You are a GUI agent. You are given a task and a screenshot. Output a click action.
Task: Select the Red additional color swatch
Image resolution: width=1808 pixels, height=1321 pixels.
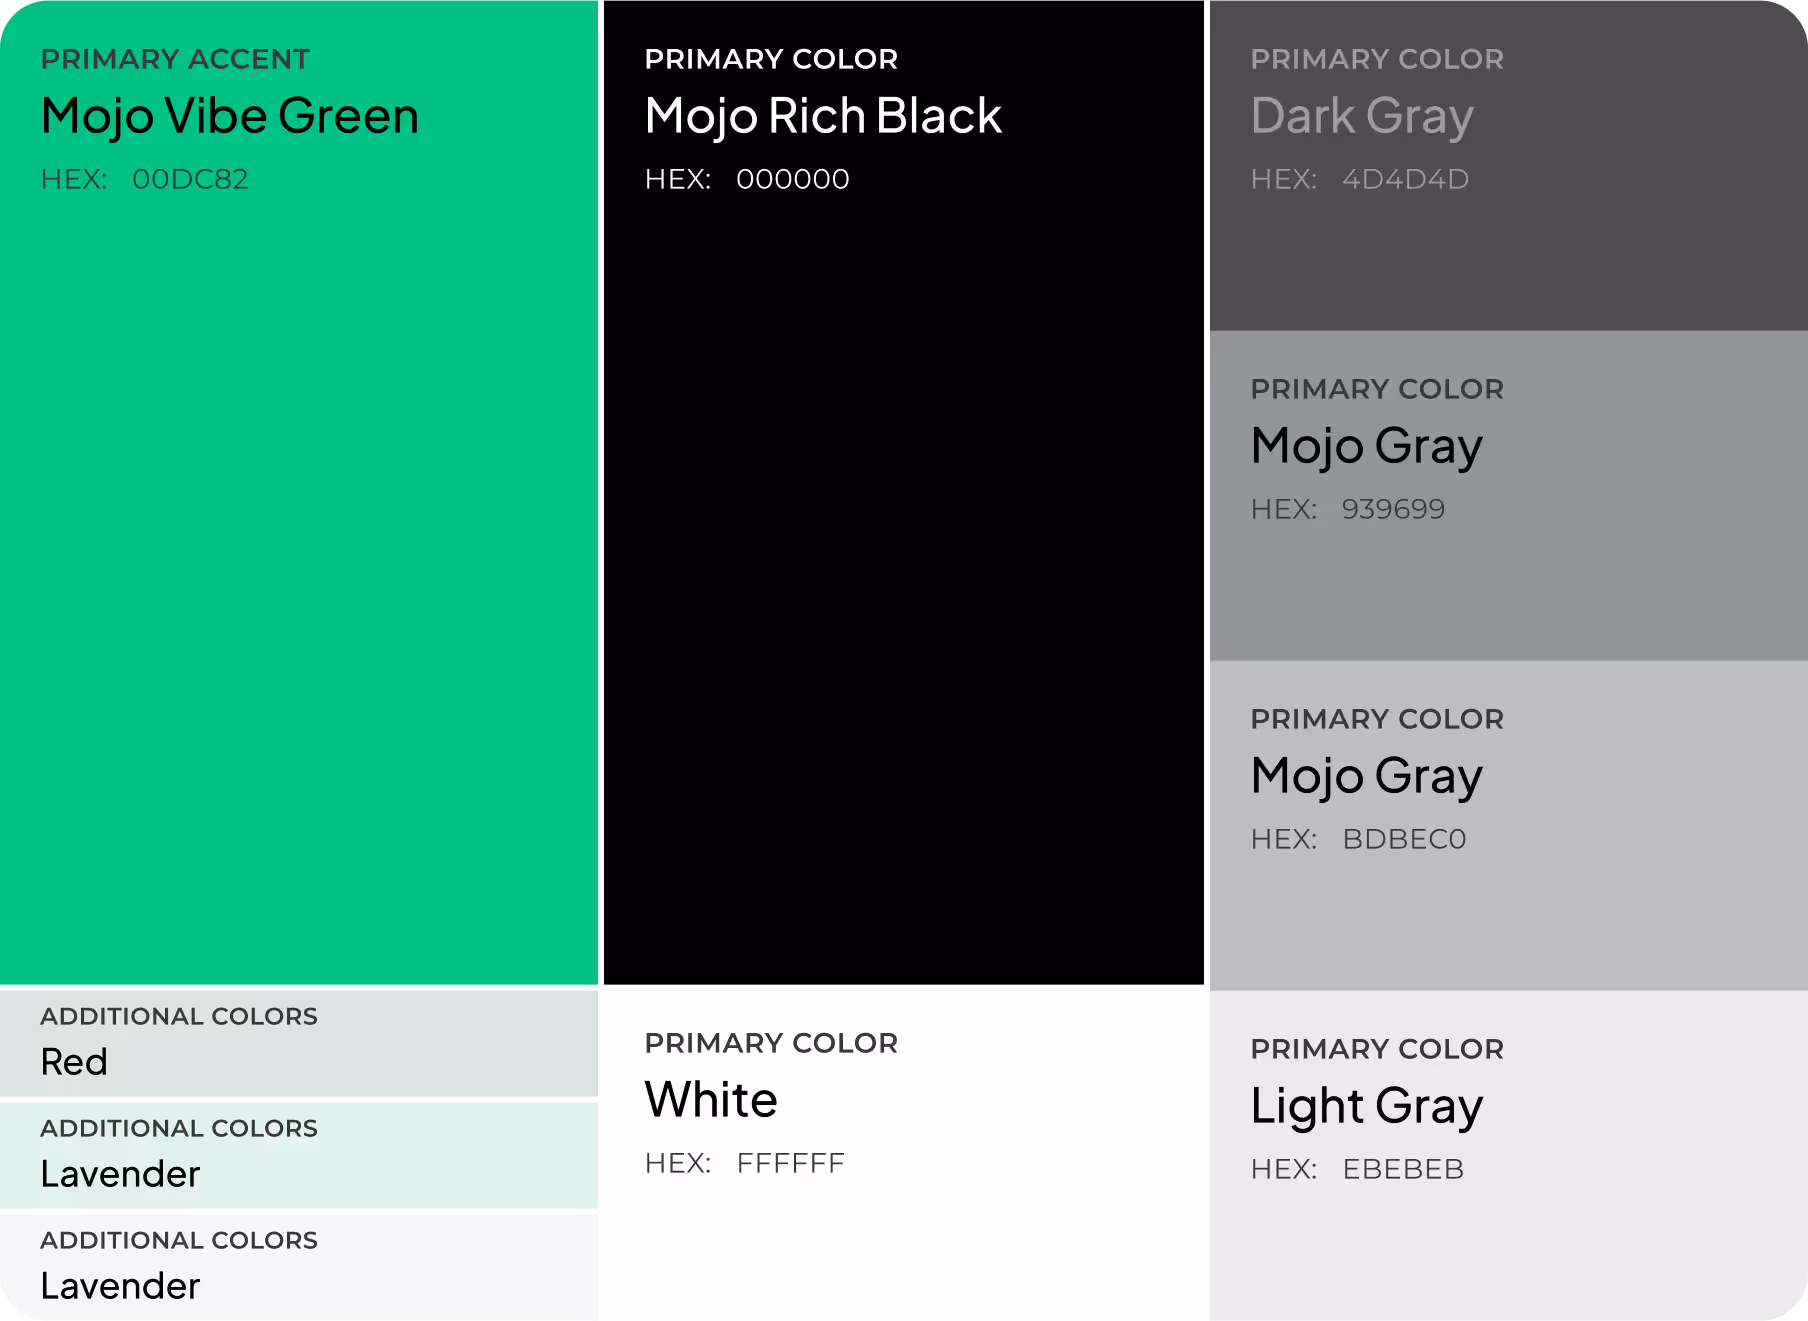pyautogui.click(x=299, y=1043)
